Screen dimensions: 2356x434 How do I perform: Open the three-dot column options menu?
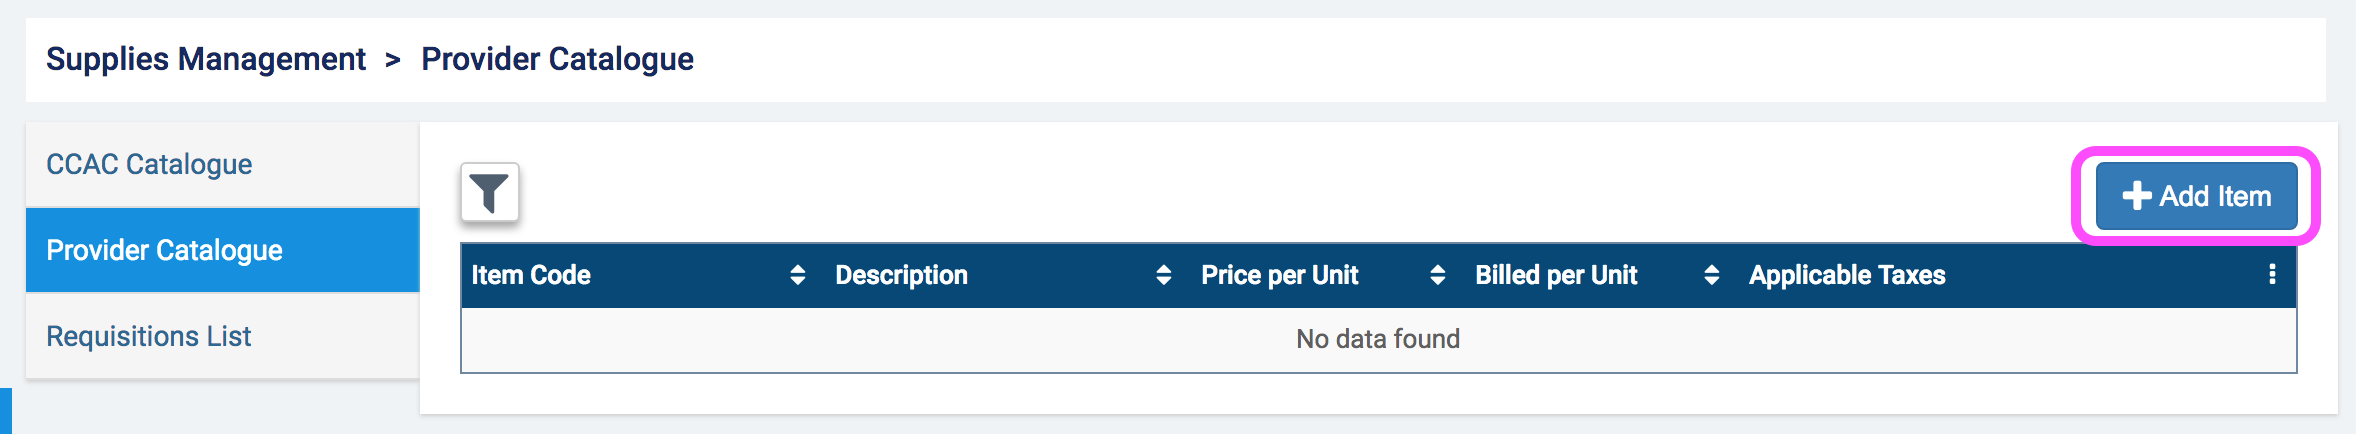2272,275
